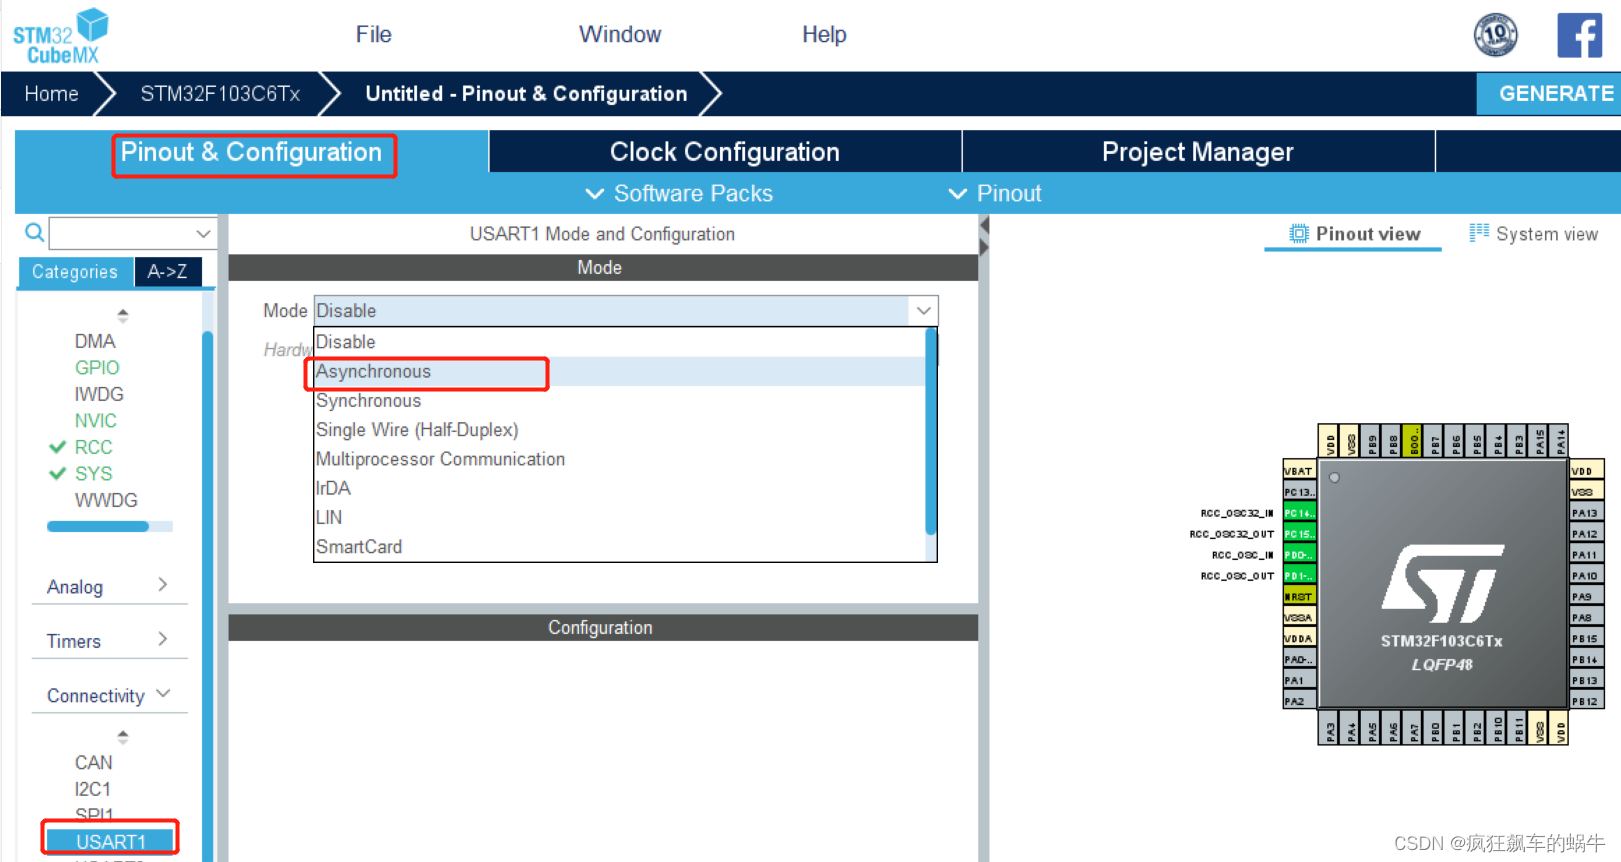Open the Mode combo box arrow
Image resolution: width=1621 pixels, height=862 pixels.
[x=924, y=311]
